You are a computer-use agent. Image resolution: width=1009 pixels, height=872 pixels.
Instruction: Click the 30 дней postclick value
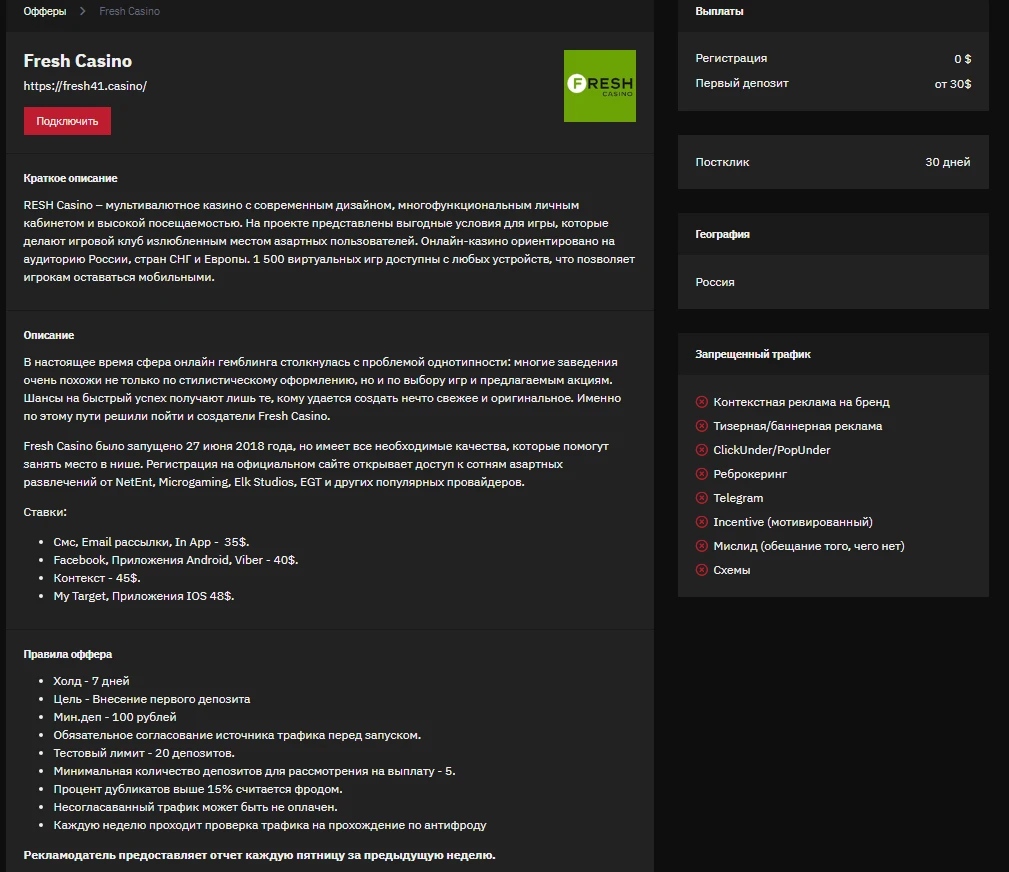pyautogui.click(x=947, y=162)
